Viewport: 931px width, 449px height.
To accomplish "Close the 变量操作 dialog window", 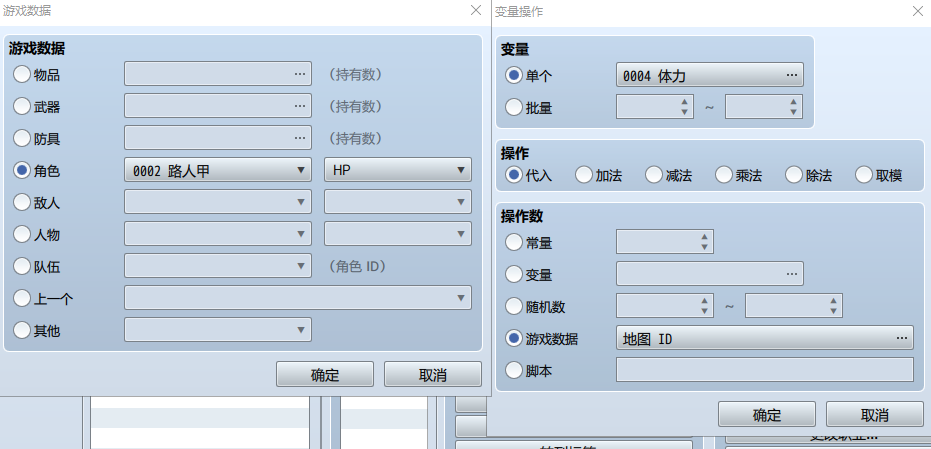I will pos(917,11).
